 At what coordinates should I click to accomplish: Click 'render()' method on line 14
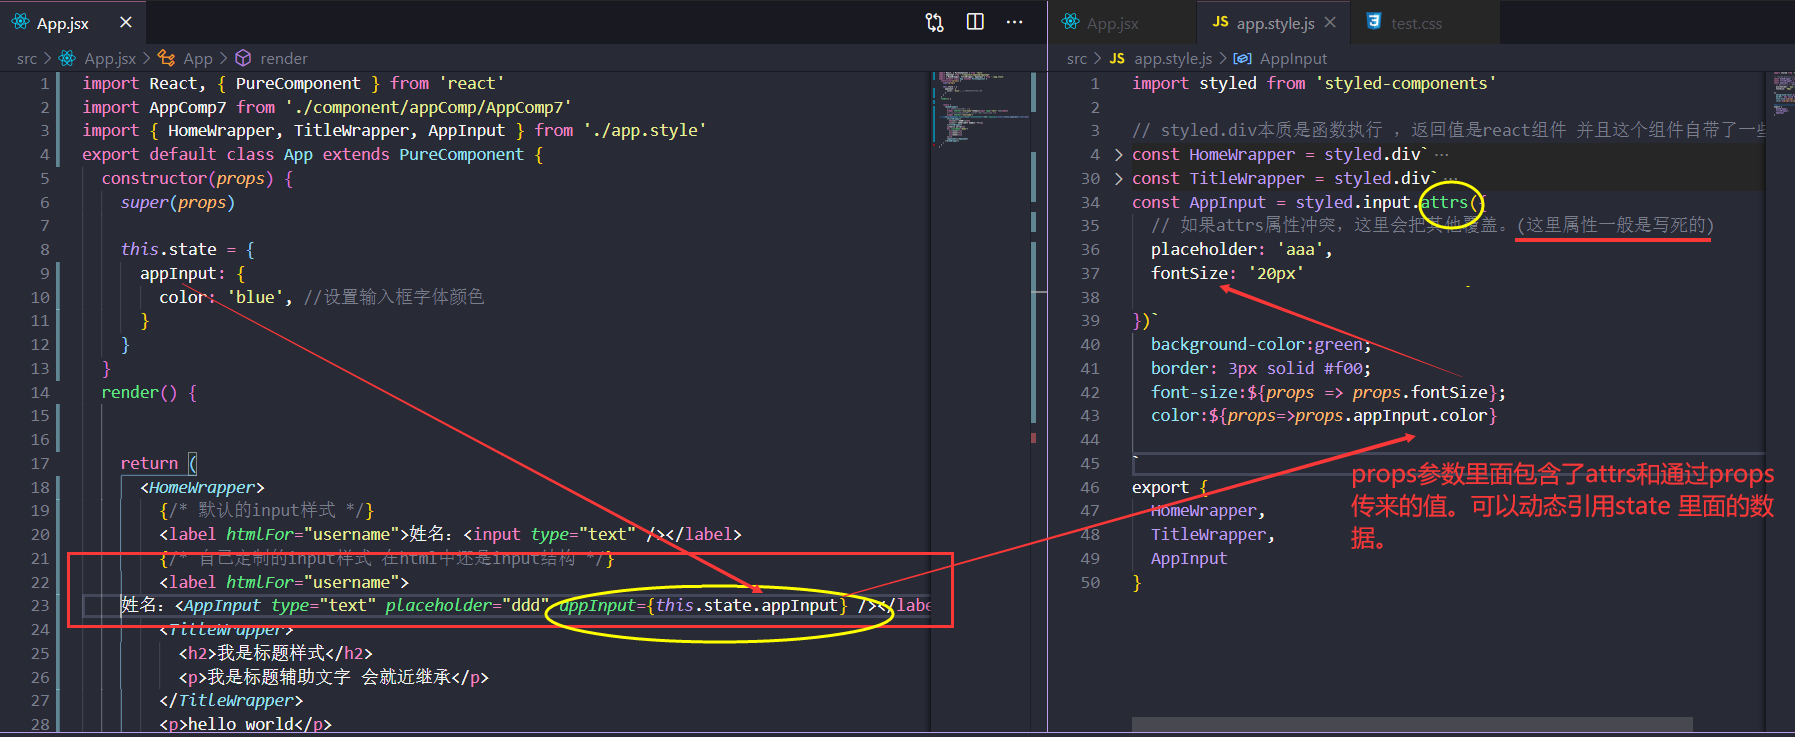point(139,393)
